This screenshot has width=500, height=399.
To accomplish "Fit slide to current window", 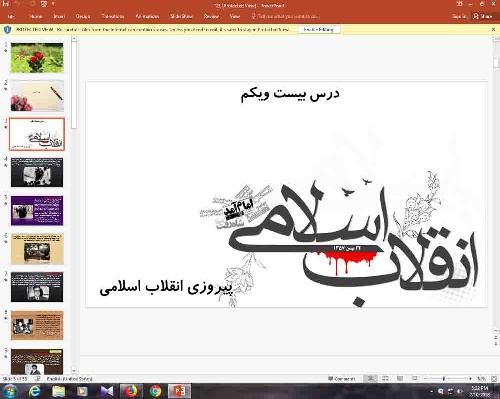I will [494, 379].
